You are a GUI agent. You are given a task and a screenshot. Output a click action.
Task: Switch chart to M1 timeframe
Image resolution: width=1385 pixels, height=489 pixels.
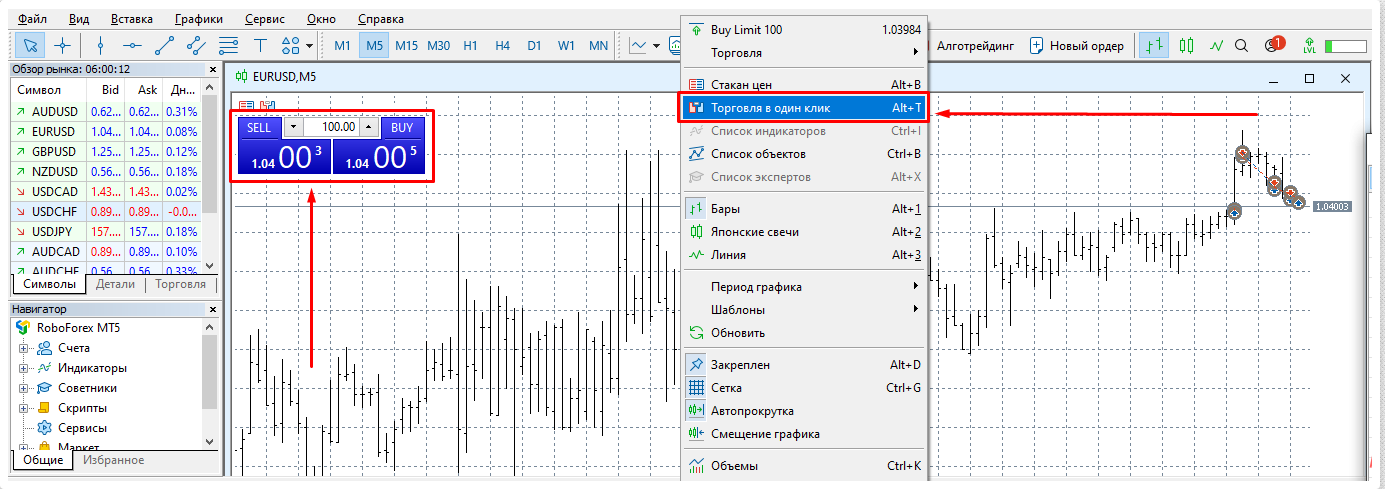[x=343, y=45]
